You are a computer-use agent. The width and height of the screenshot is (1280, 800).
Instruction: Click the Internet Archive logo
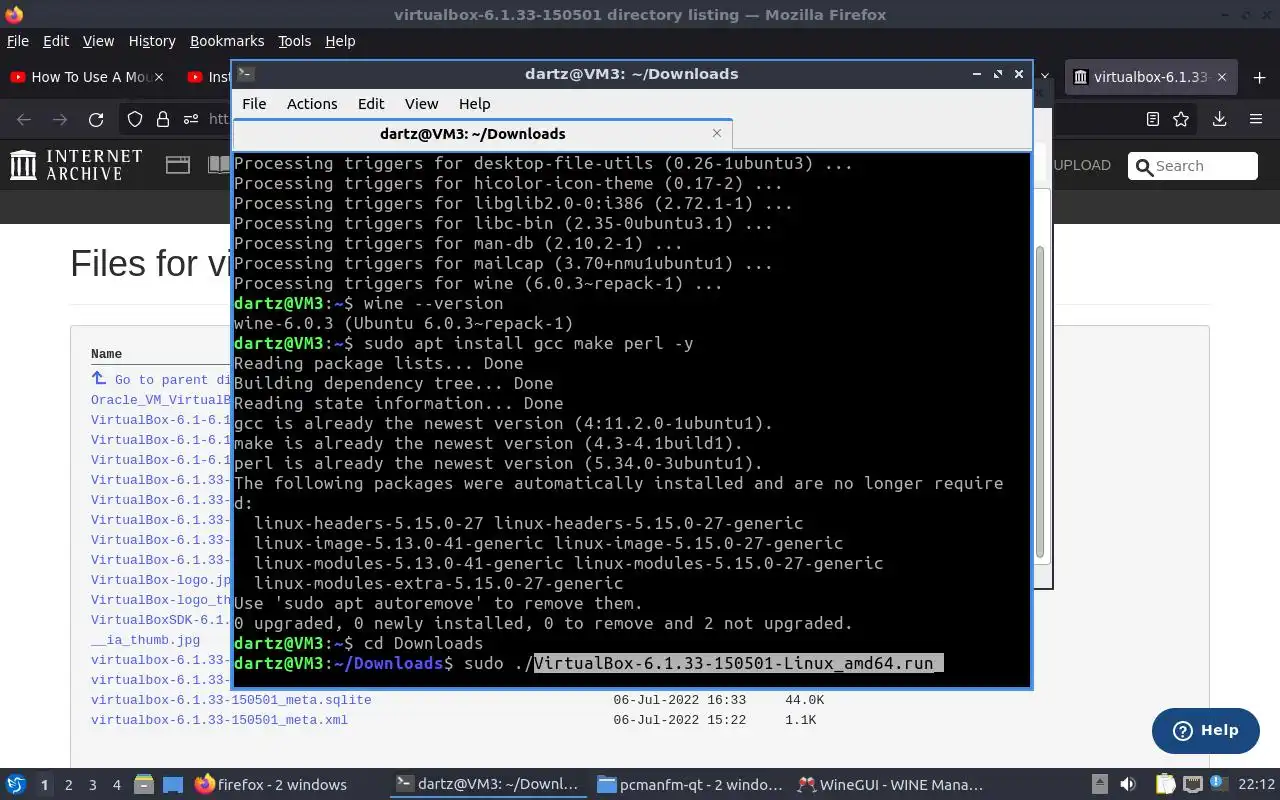click(x=76, y=165)
